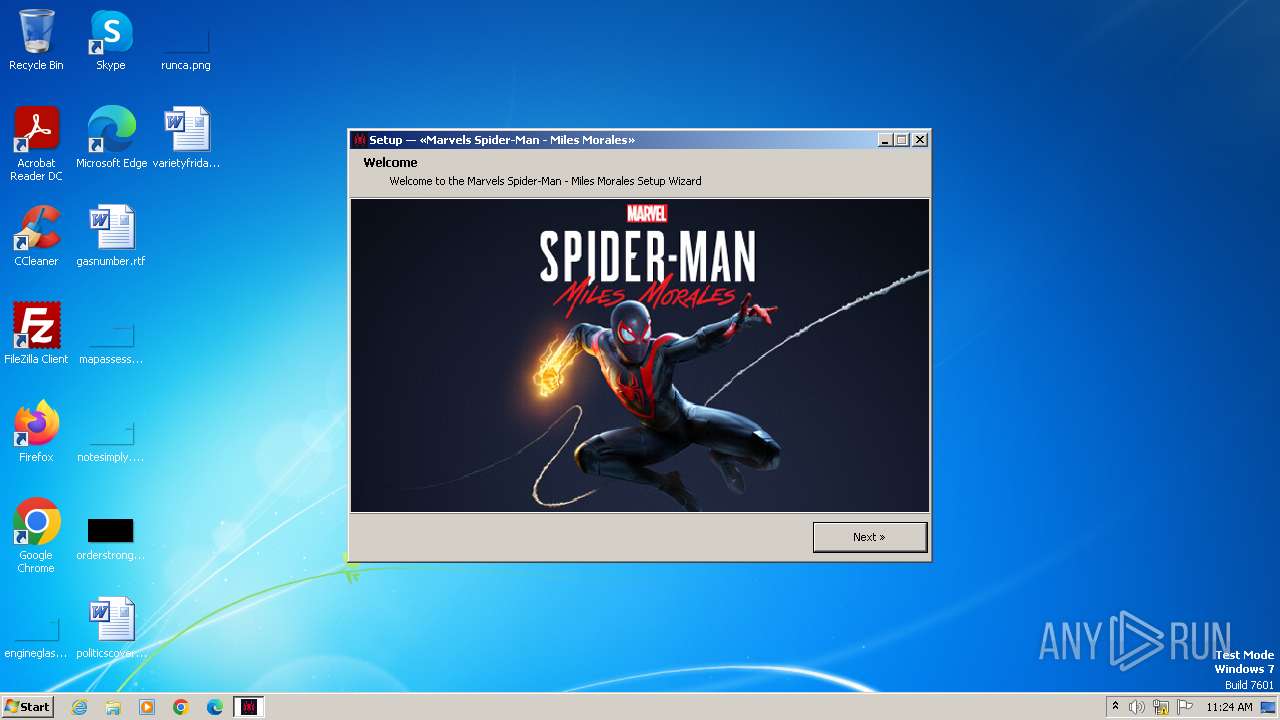Viewport: 1280px width, 720px height.
Task: Launch Edge from the taskbar
Action: pos(215,707)
